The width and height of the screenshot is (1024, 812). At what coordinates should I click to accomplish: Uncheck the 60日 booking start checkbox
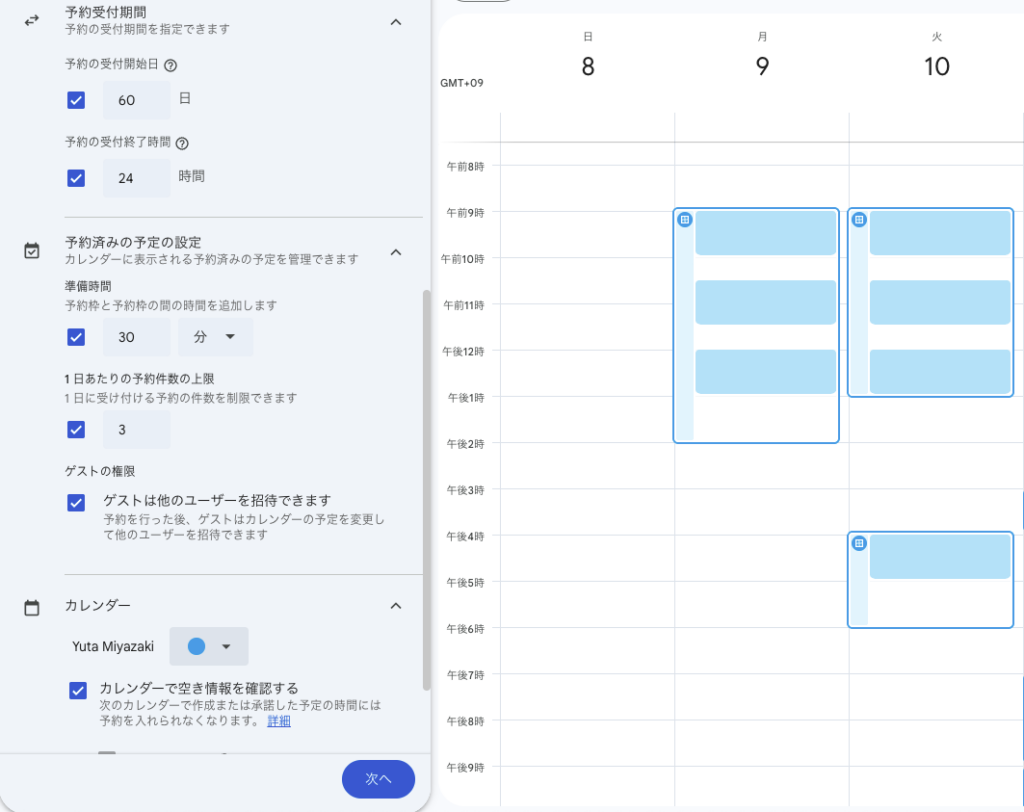tap(76, 100)
